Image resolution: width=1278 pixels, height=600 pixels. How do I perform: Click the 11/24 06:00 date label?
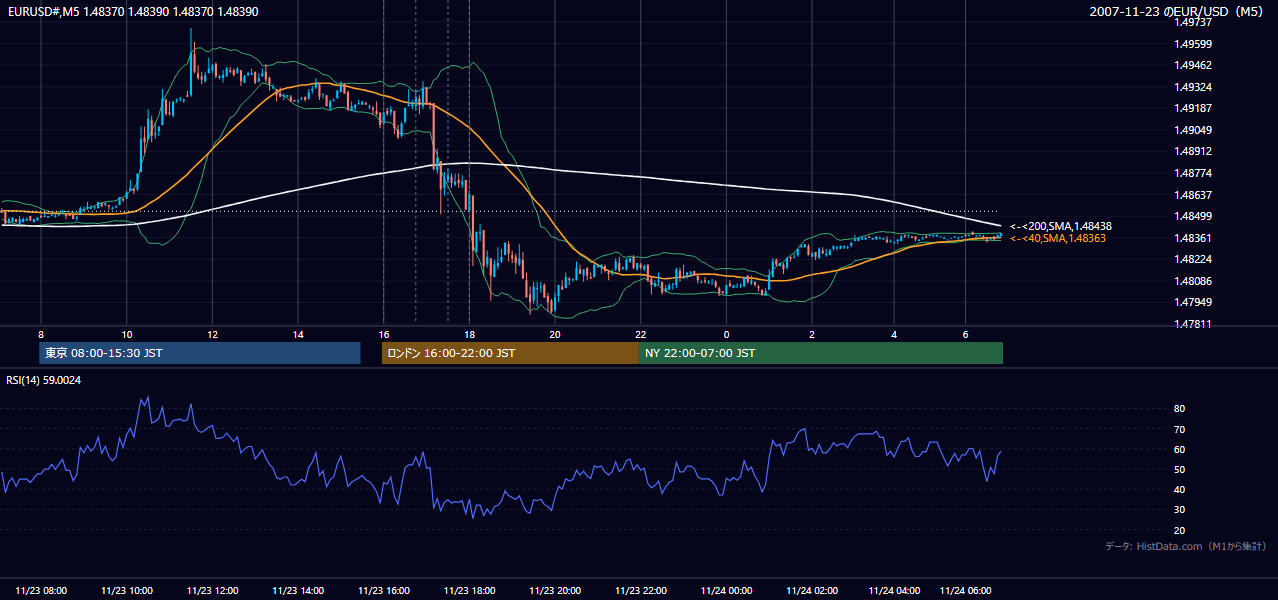(x=966, y=591)
